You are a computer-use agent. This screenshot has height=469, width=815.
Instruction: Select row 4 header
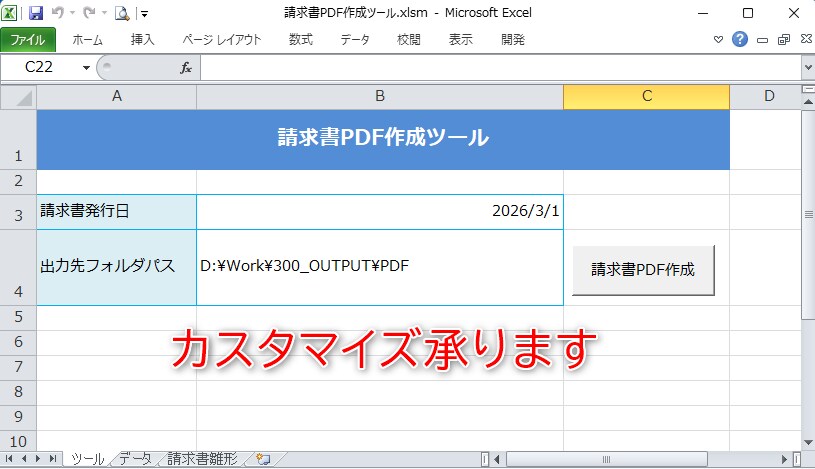click(x=18, y=267)
